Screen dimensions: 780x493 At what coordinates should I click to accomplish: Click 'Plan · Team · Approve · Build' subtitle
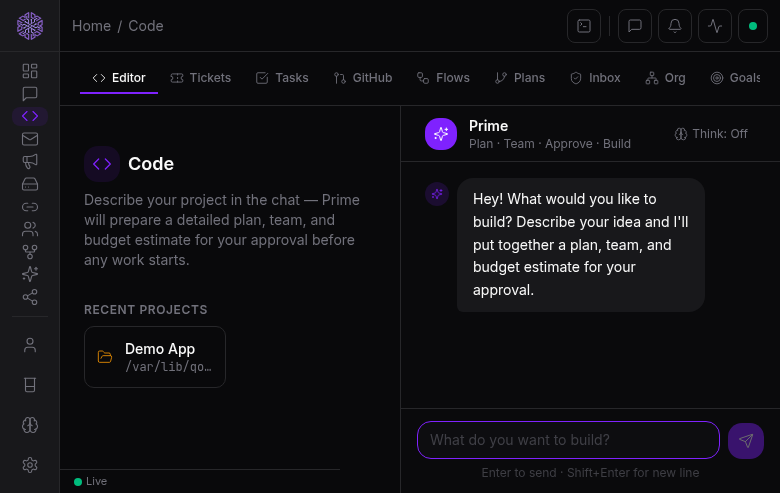click(x=550, y=144)
